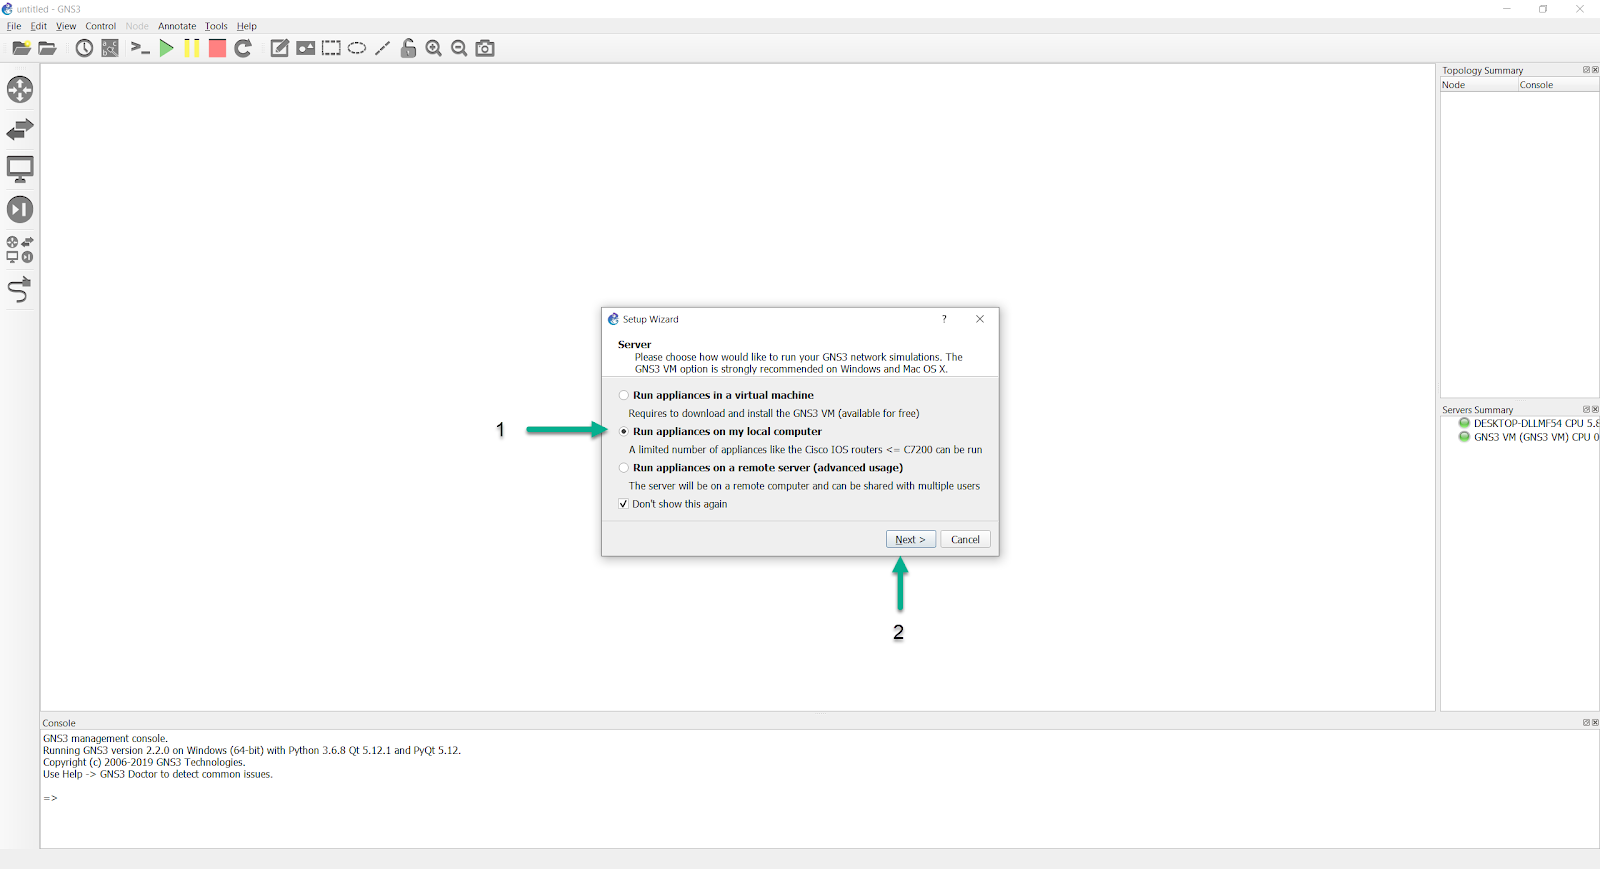Select the Draw rectangle tool
The image size is (1600, 869).
pos(331,48)
